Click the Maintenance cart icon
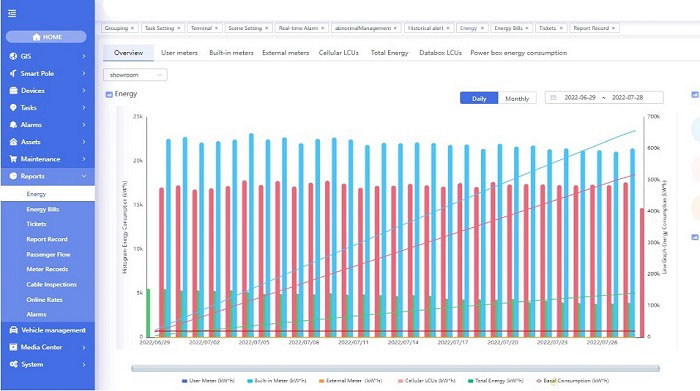 tap(13, 159)
